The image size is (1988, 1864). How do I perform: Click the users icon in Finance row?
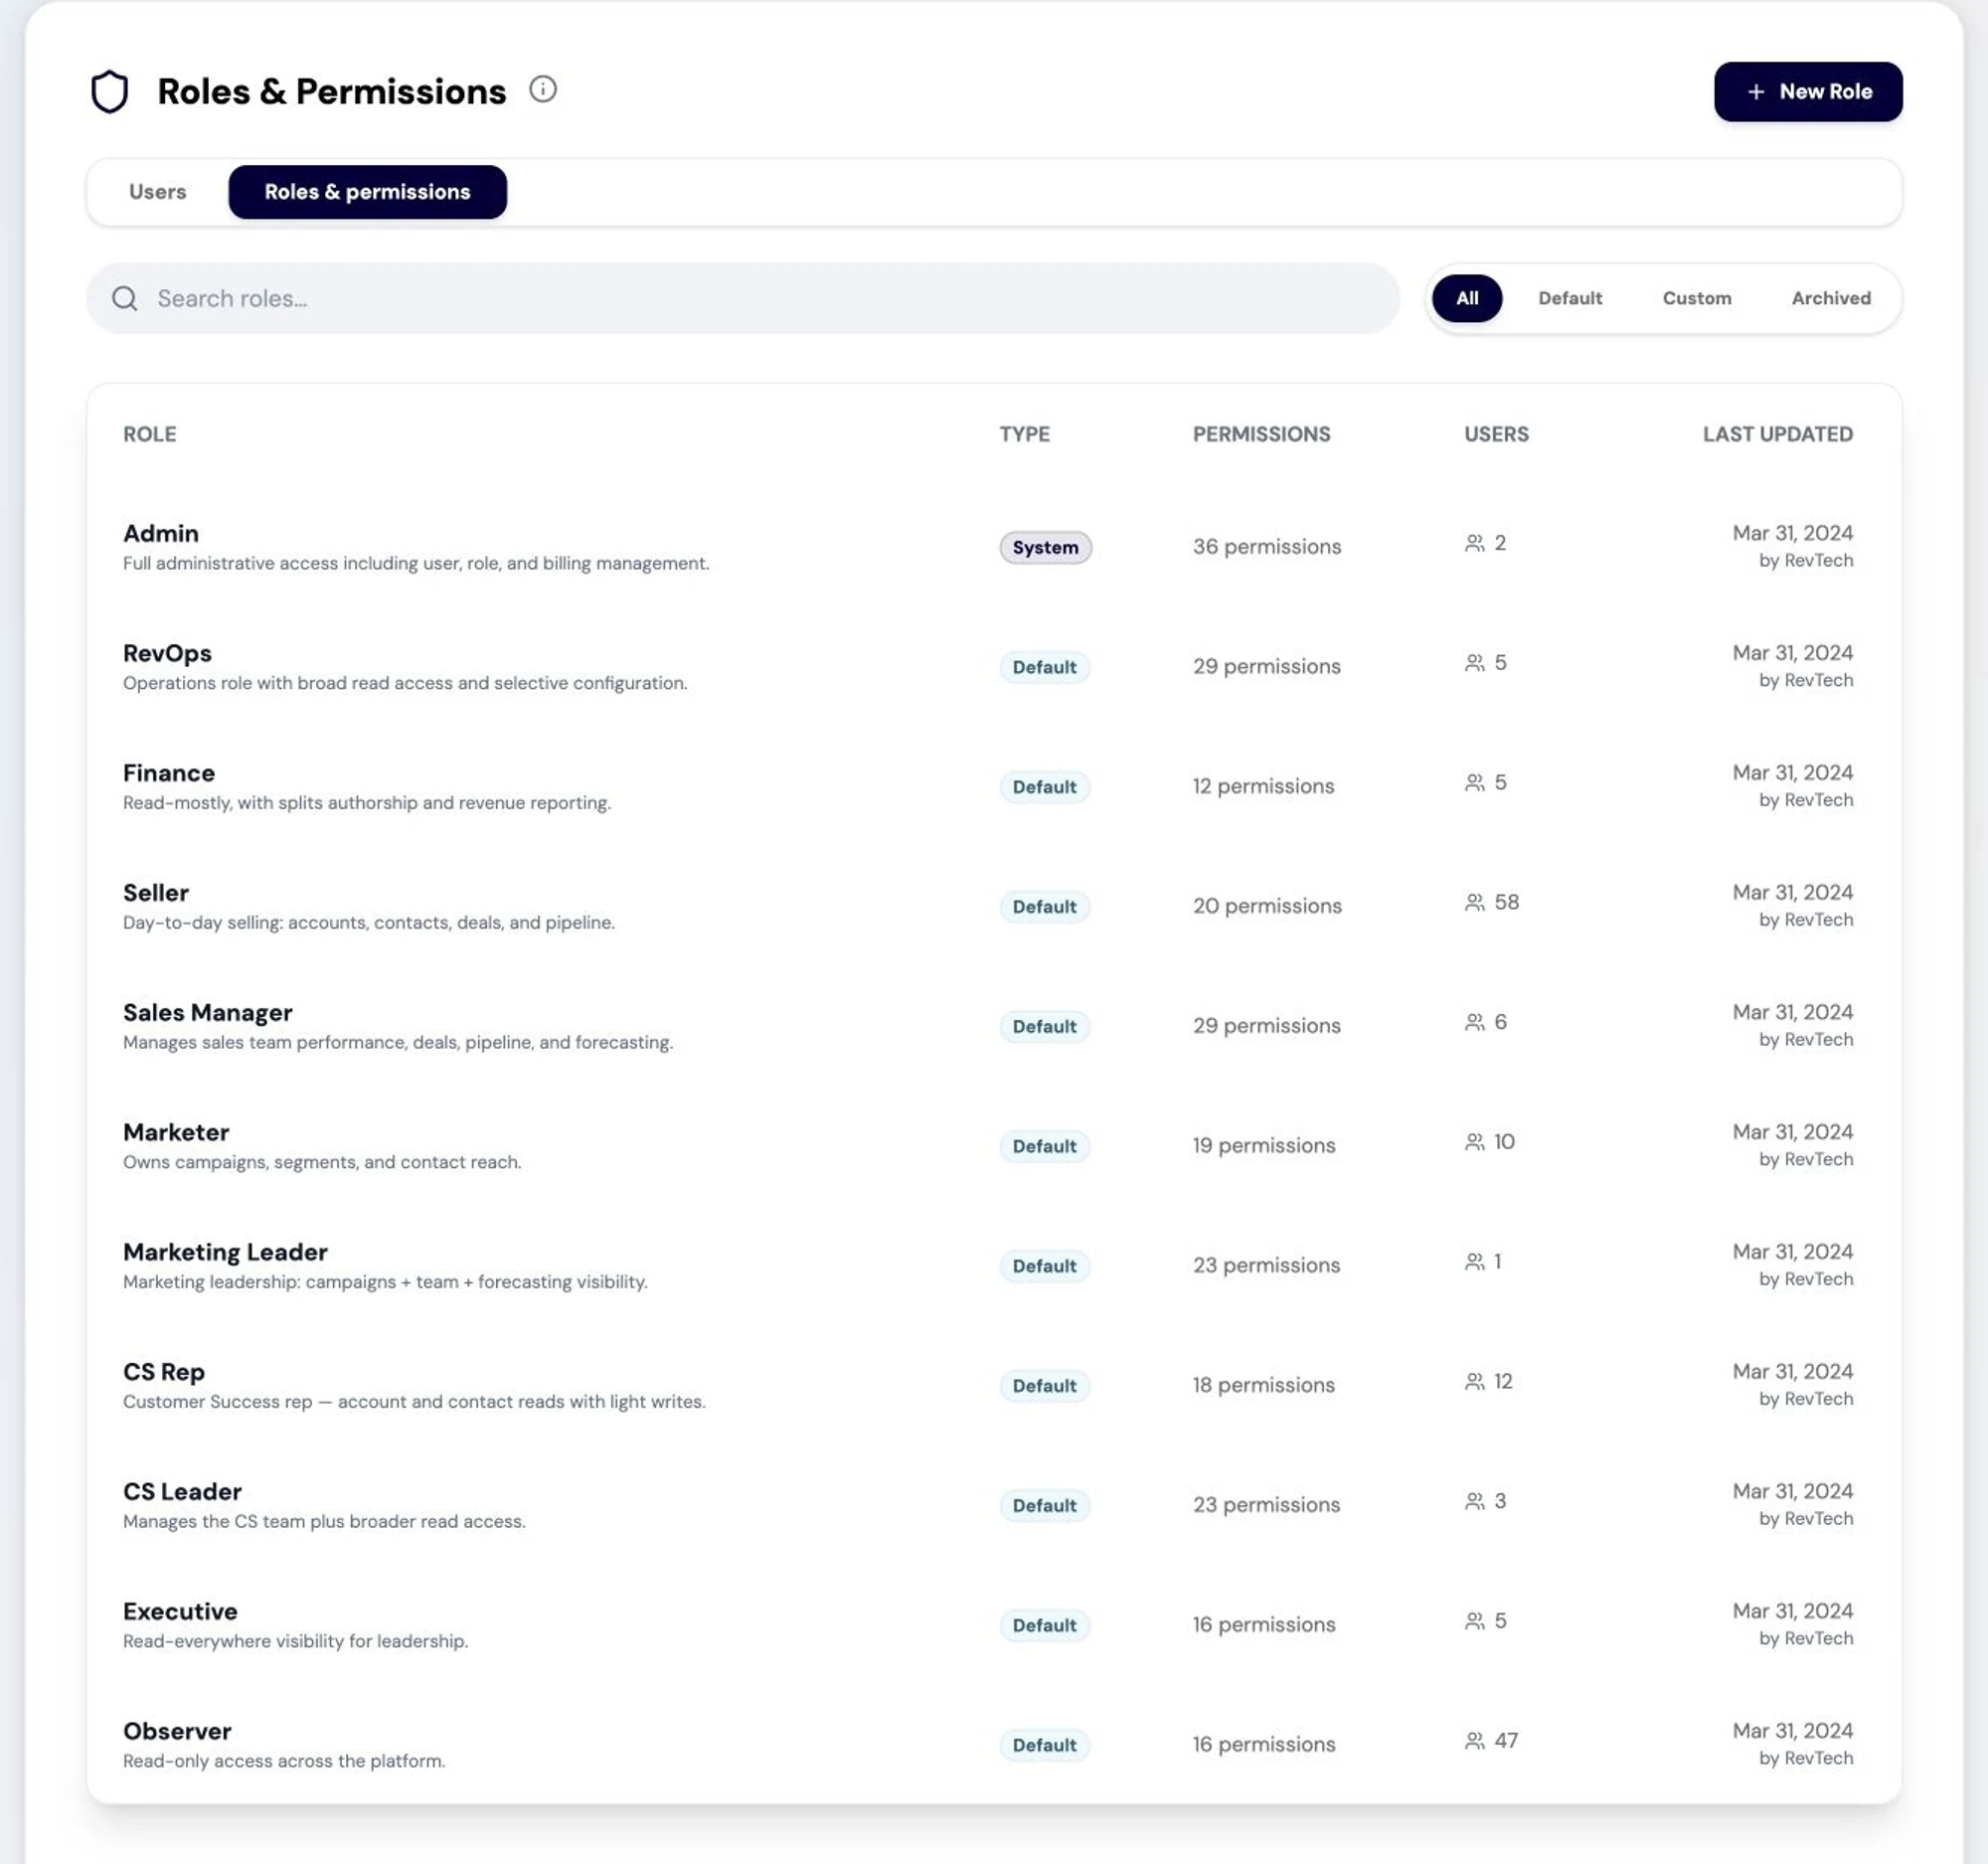[x=1474, y=782]
